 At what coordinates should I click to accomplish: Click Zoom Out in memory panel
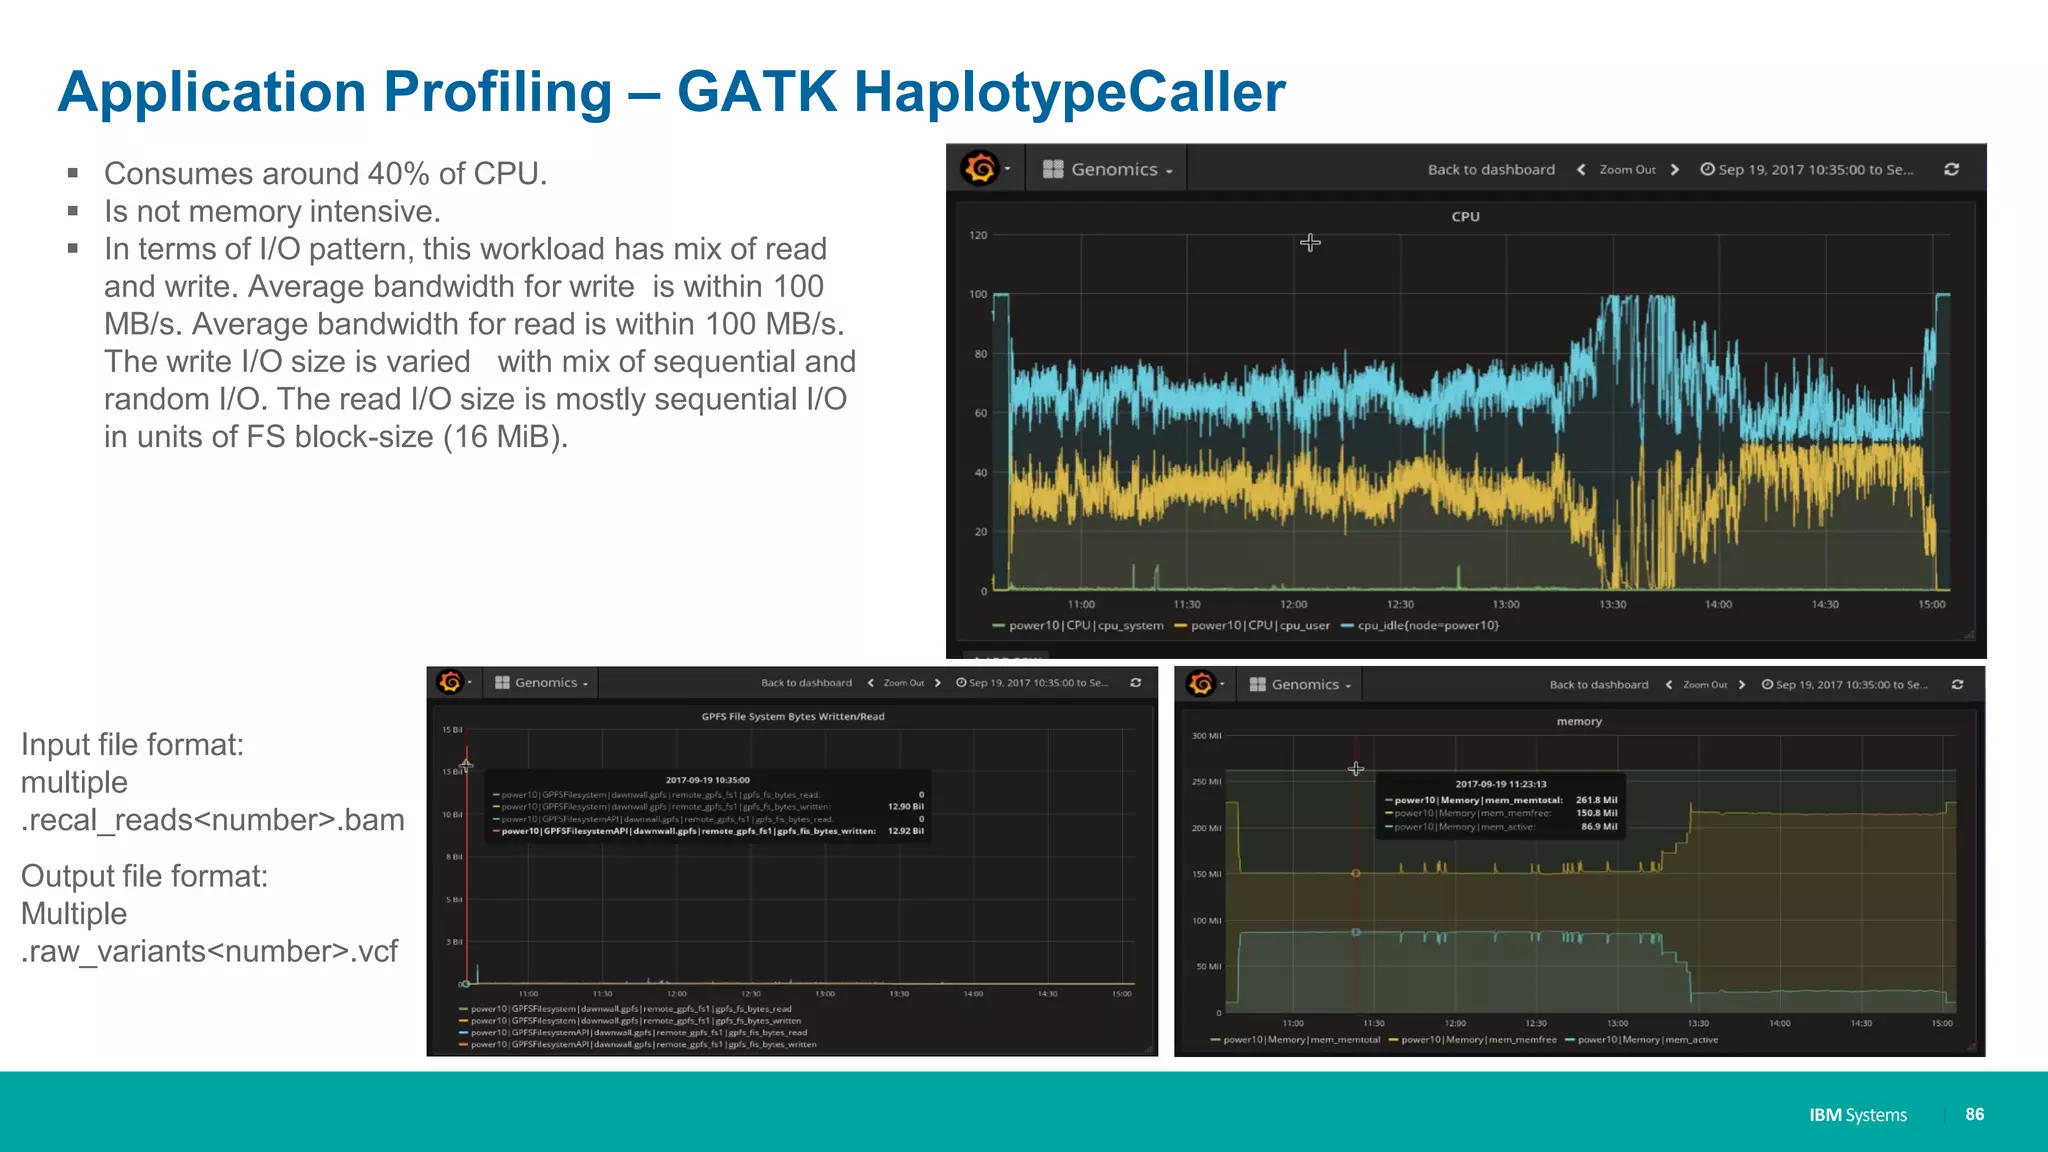1705,685
